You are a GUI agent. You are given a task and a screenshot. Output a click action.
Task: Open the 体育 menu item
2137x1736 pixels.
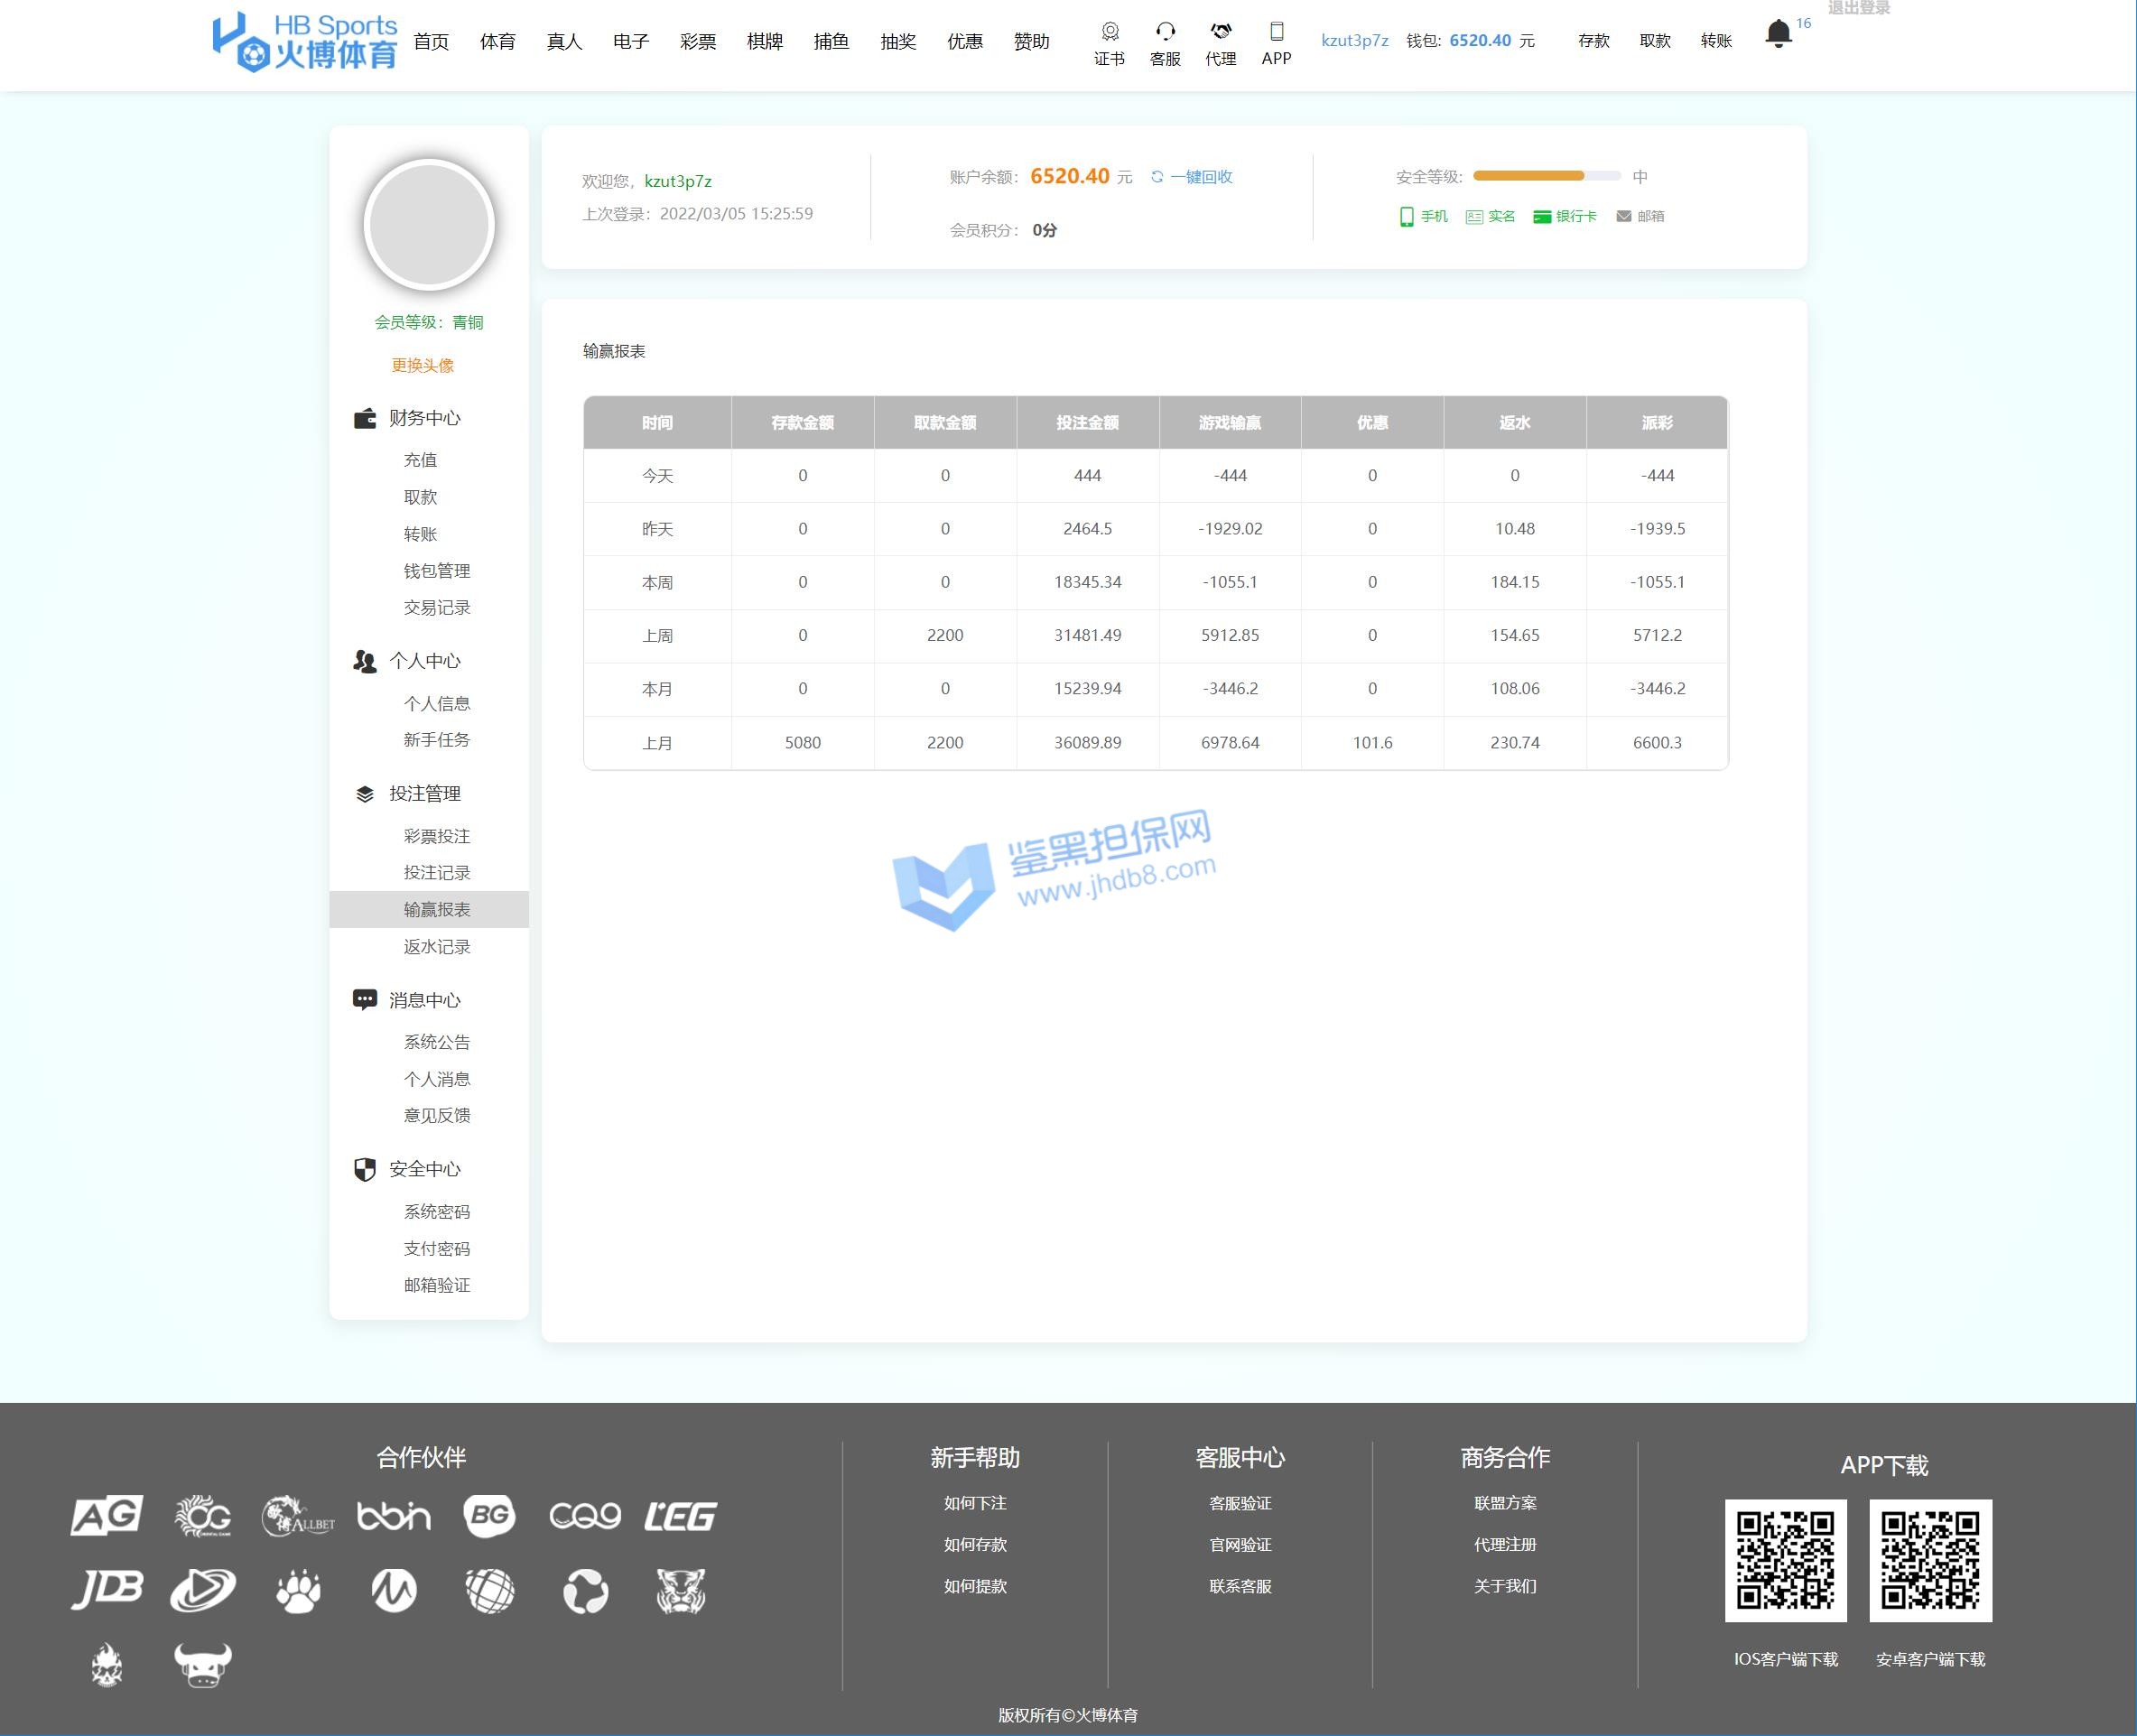[x=497, y=41]
